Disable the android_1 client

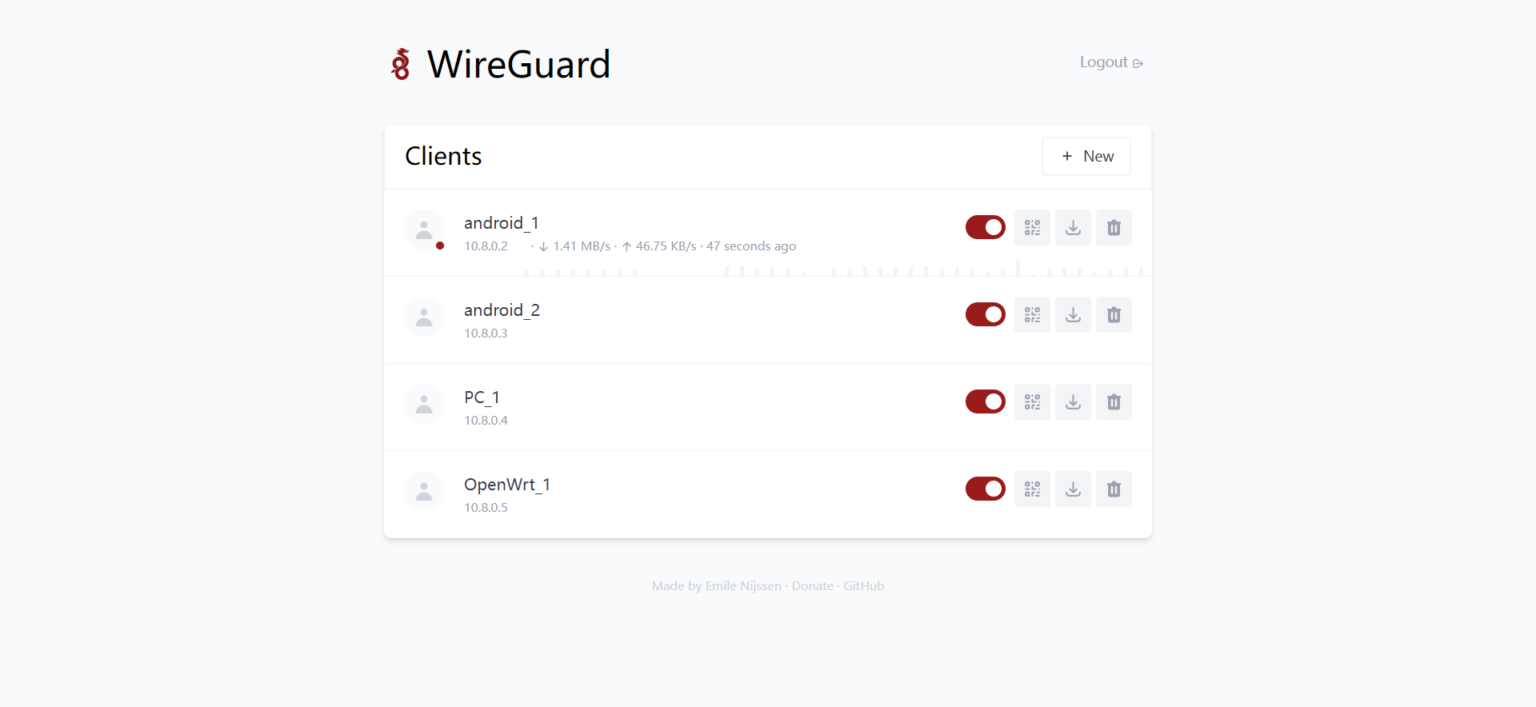(x=985, y=227)
